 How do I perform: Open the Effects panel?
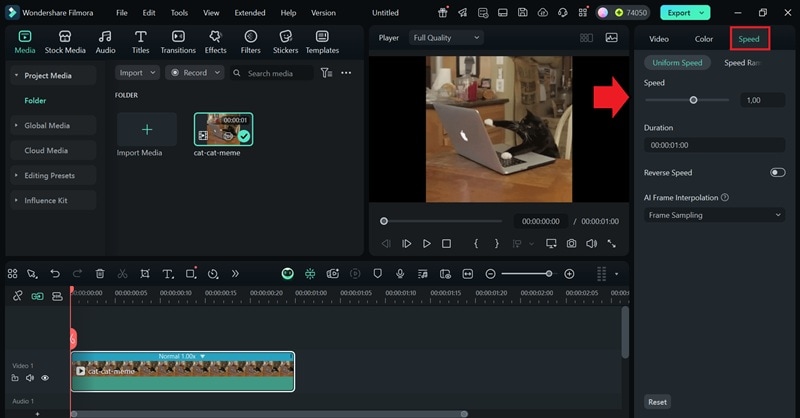pos(215,42)
